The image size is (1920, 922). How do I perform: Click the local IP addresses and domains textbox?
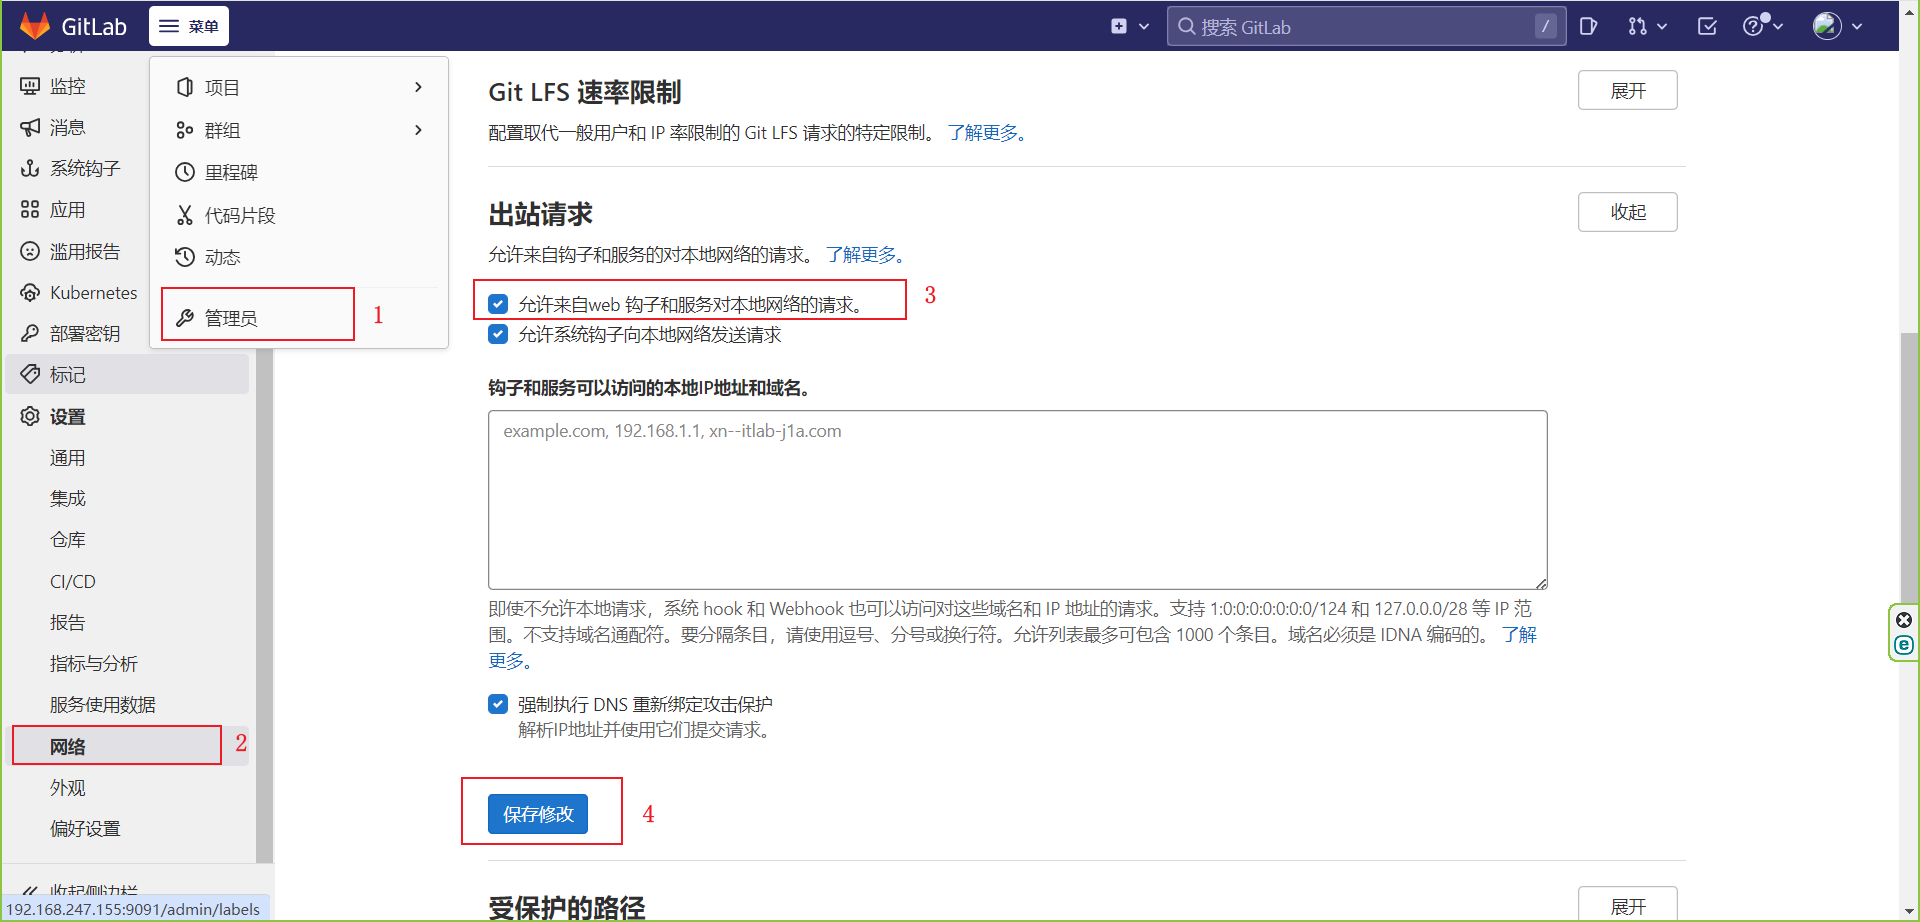point(1016,500)
